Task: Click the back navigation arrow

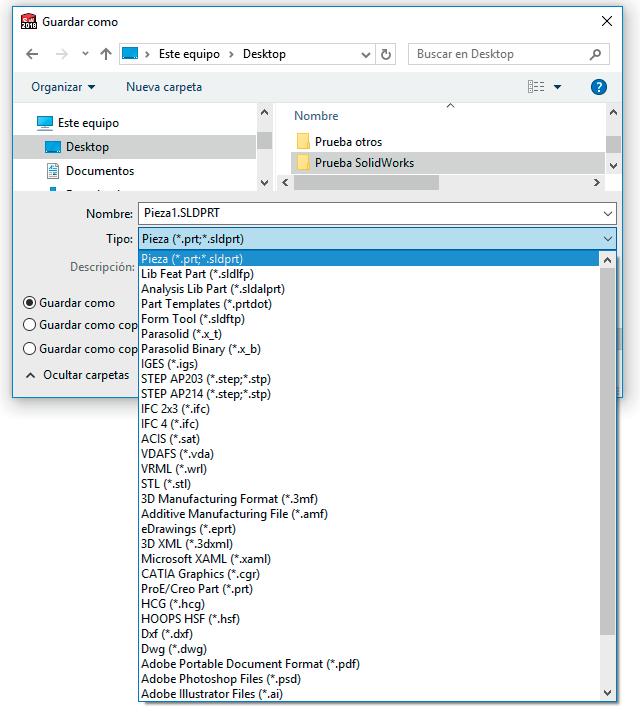Action: click(32, 54)
